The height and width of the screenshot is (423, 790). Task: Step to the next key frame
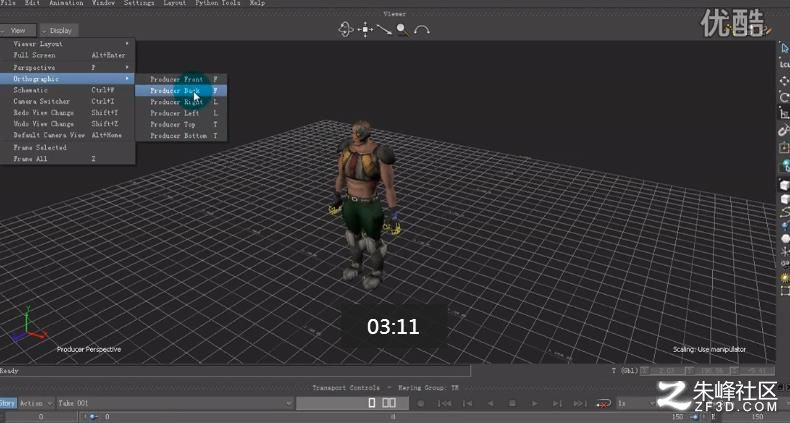[557, 403]
